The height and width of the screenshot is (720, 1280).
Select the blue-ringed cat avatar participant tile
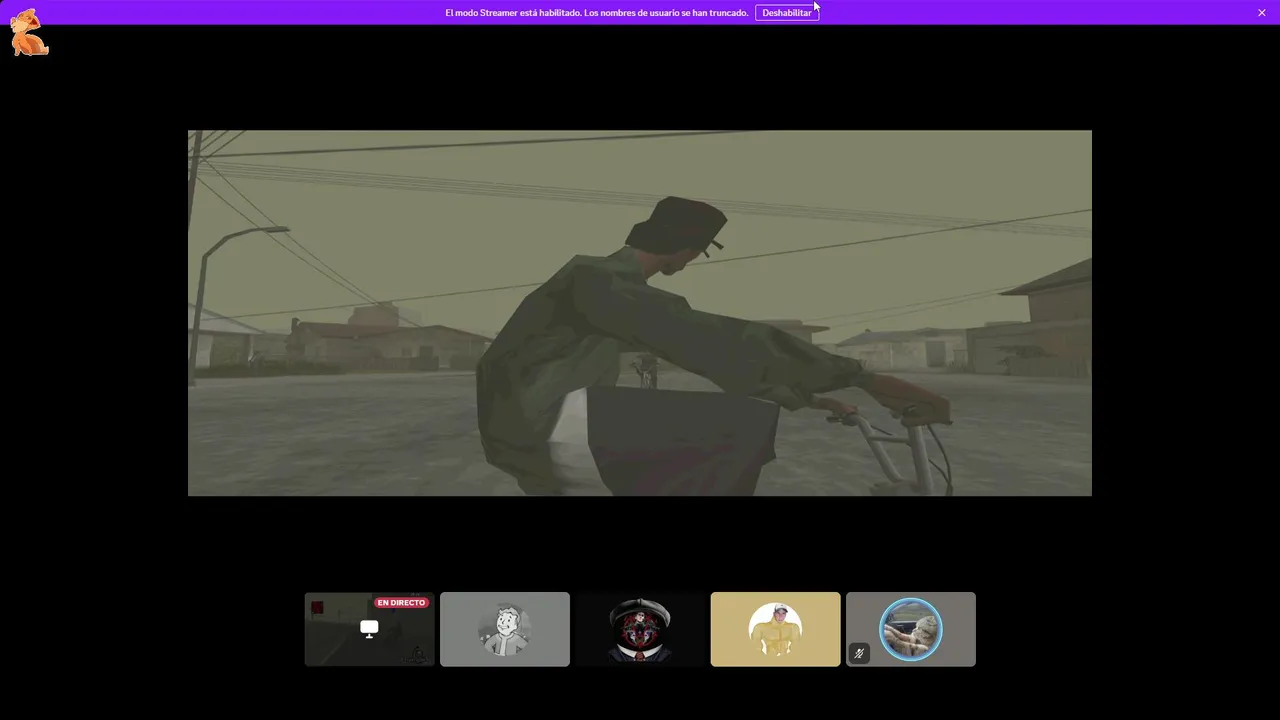911,629
